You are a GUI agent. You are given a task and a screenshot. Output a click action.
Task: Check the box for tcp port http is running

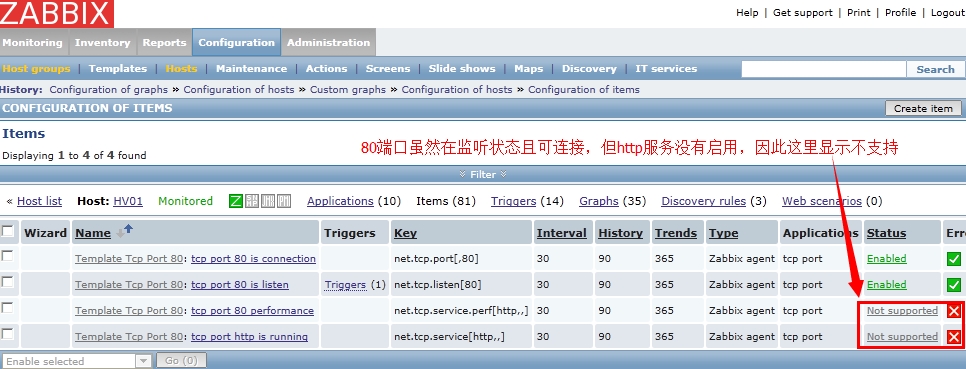[7, 333]
